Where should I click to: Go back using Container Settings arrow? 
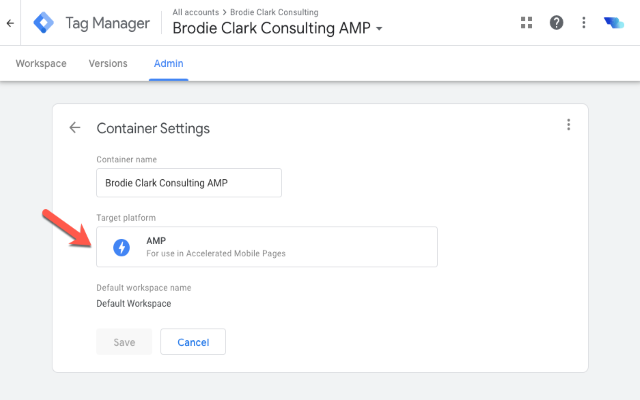coord(74,128)
